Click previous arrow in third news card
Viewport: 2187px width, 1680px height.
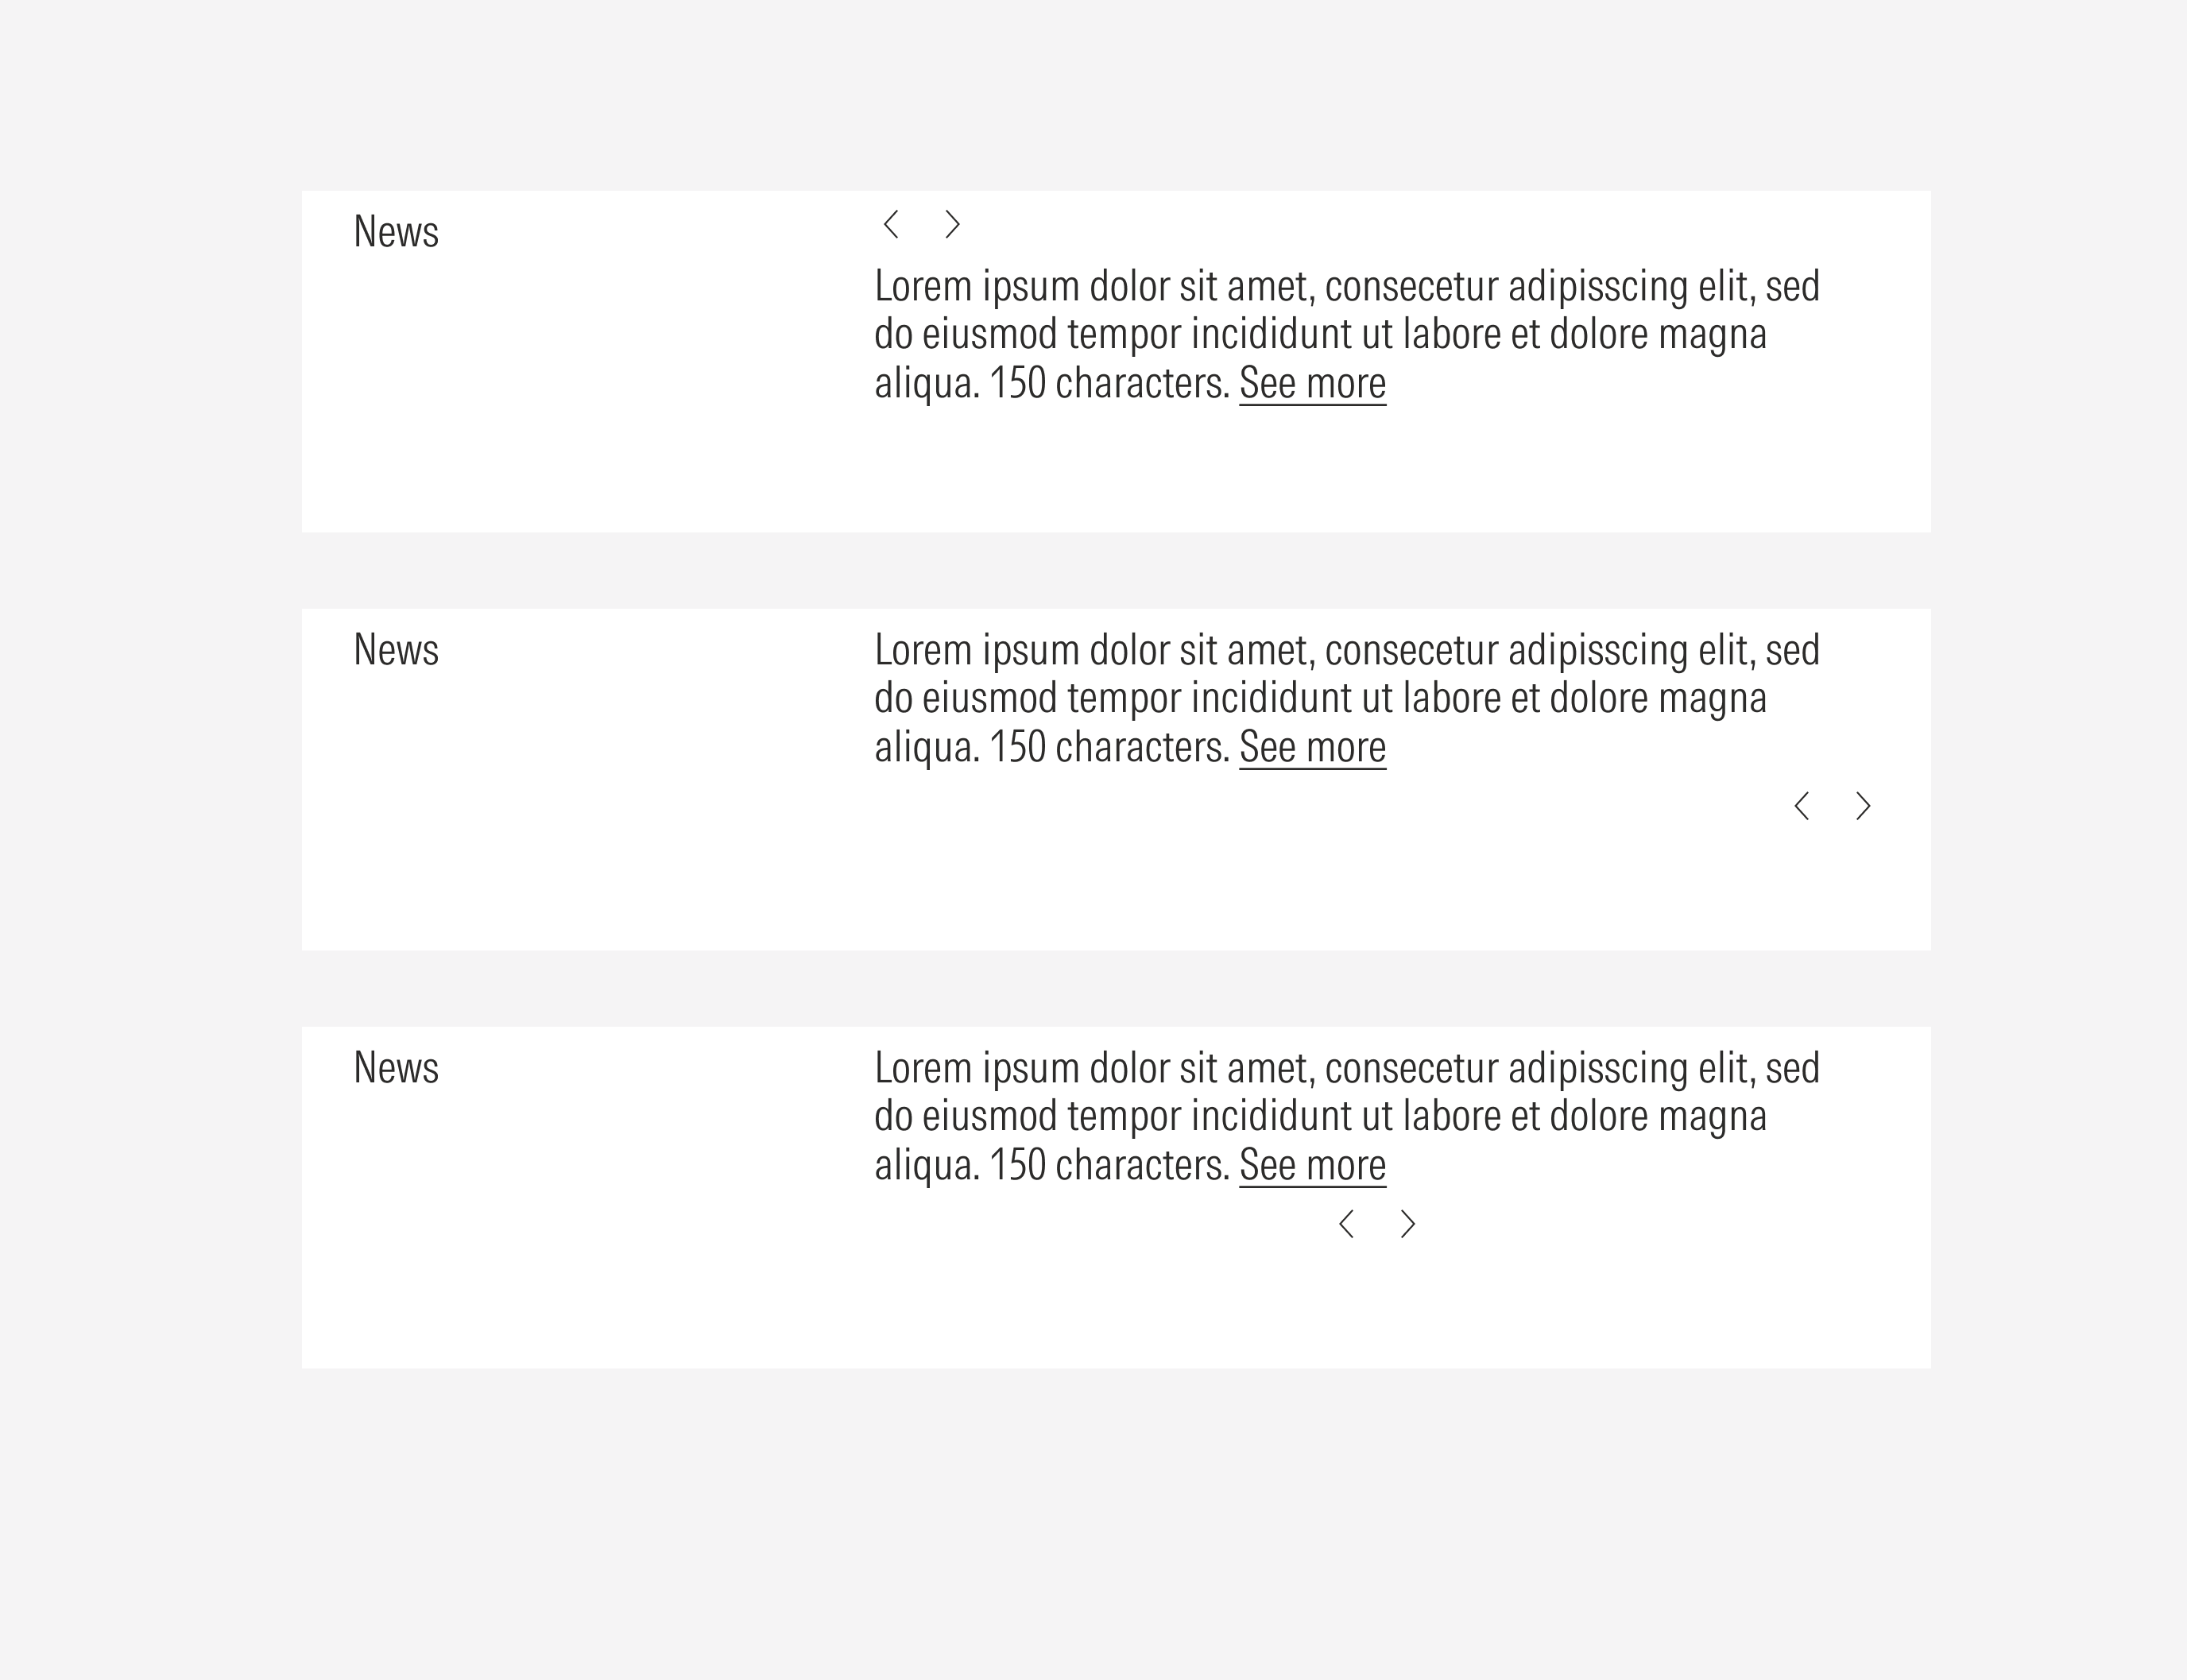click(x=1346, y=1224)
